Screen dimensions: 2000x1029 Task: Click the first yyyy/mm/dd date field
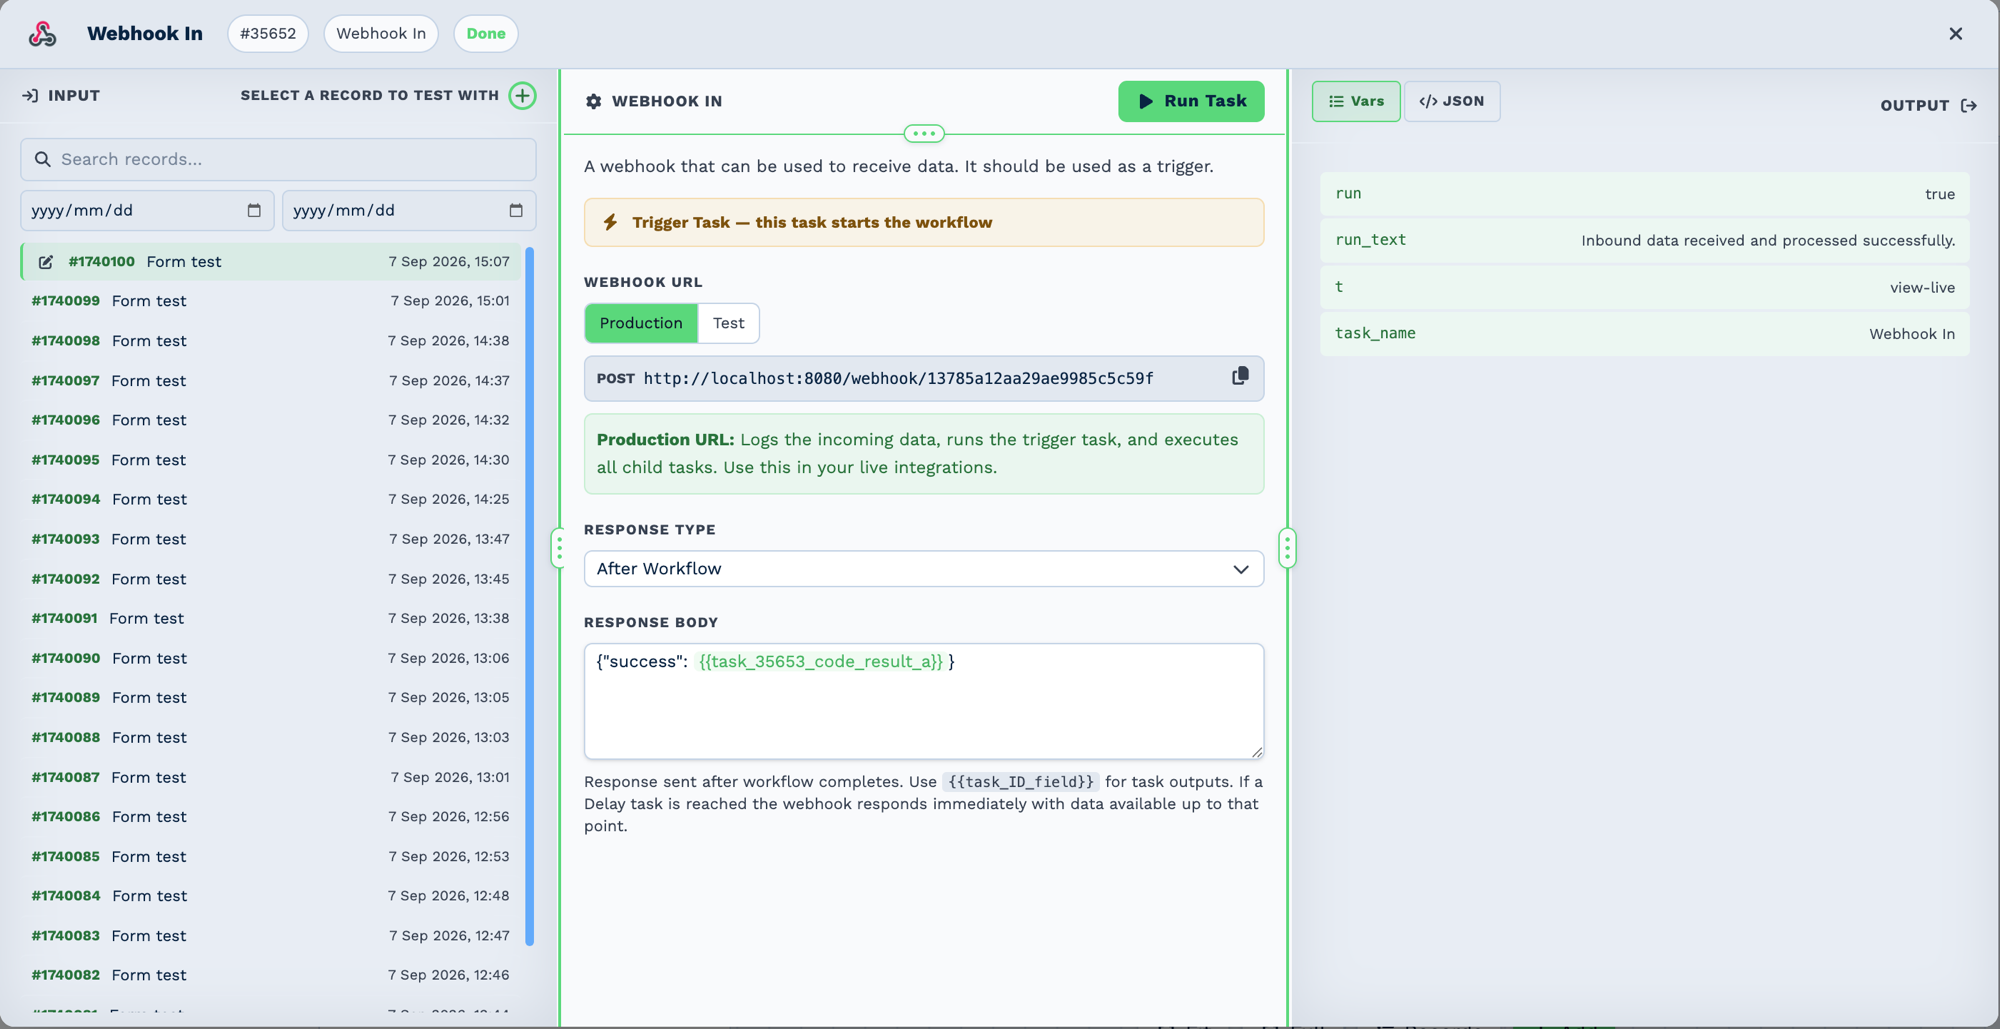(x=147, y=210)
